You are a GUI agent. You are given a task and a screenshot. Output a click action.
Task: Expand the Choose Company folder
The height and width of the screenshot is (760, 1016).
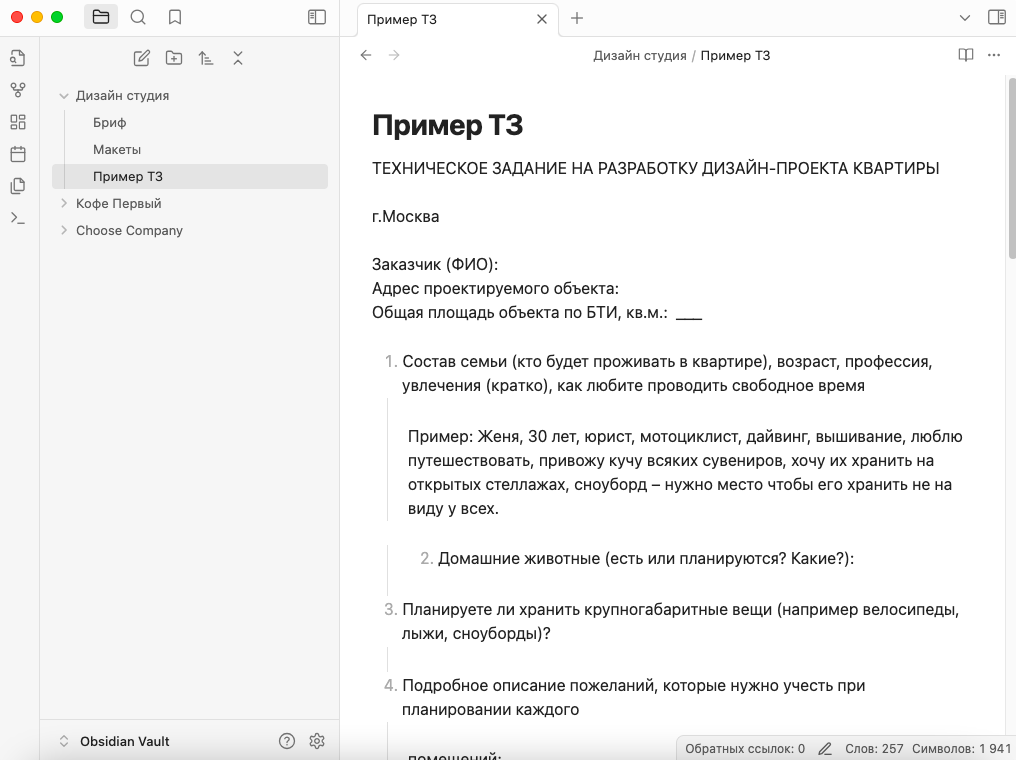tap(64, 230)
